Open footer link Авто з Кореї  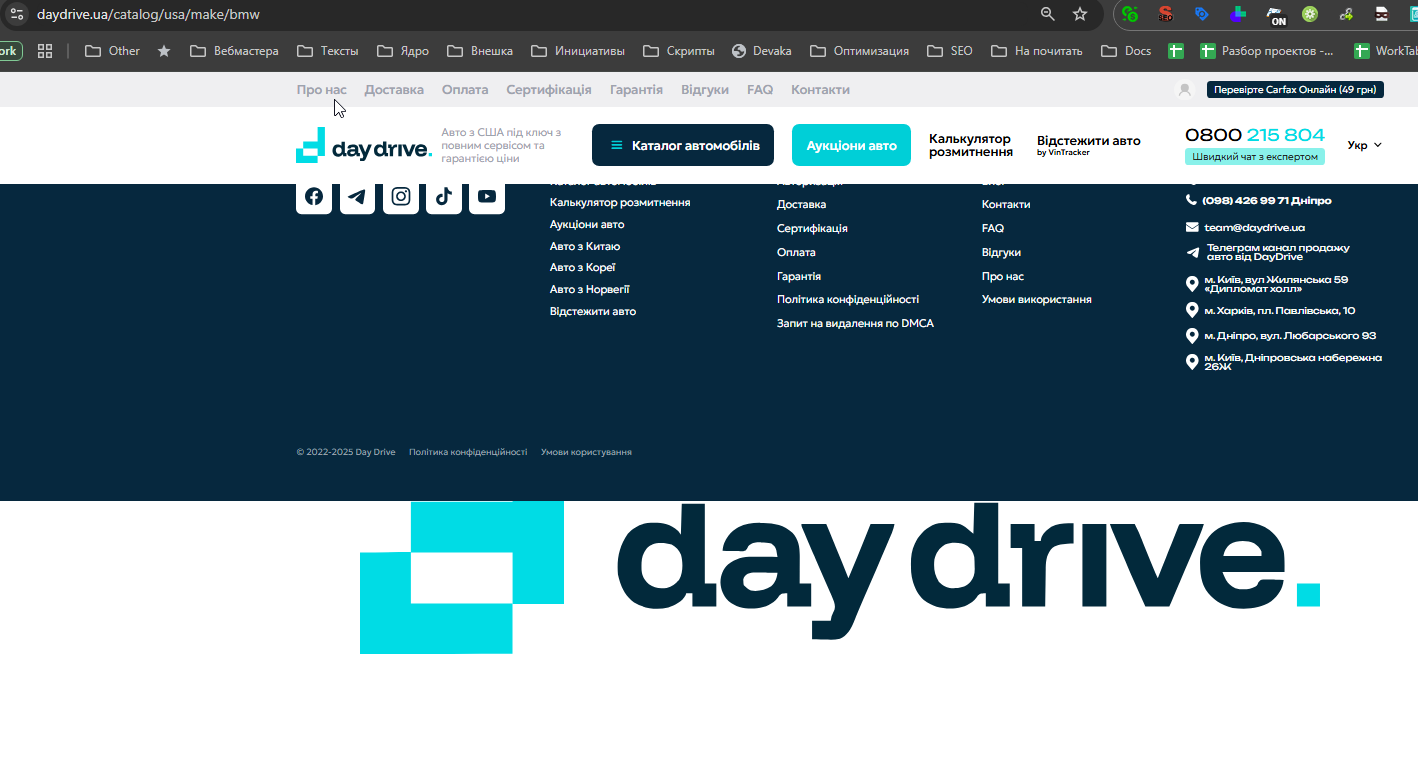pos(582,268)
